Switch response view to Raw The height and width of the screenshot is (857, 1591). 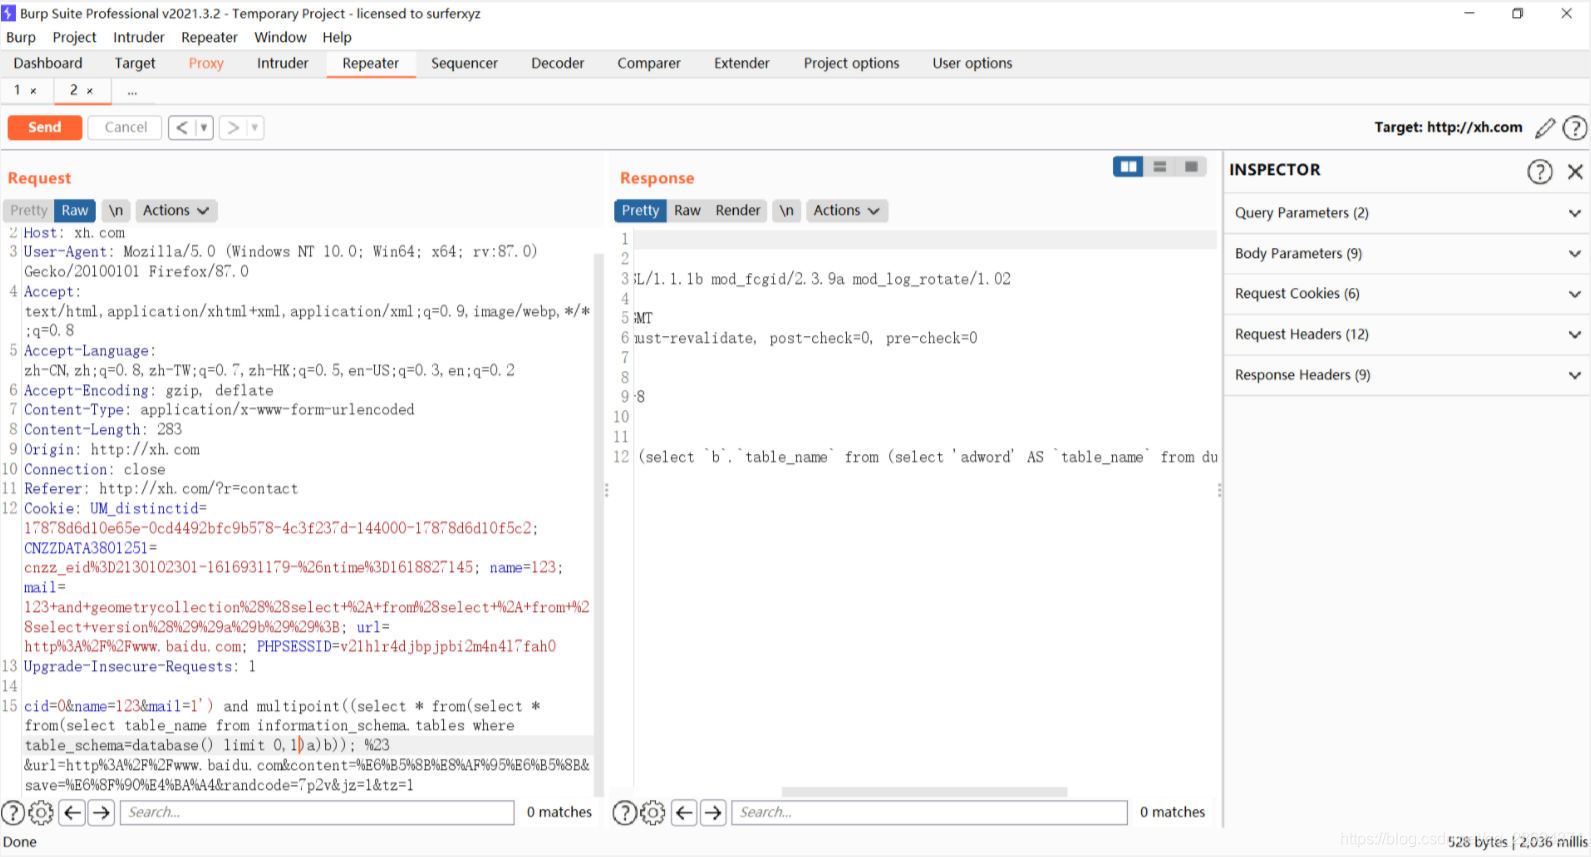tap(687, 210)
